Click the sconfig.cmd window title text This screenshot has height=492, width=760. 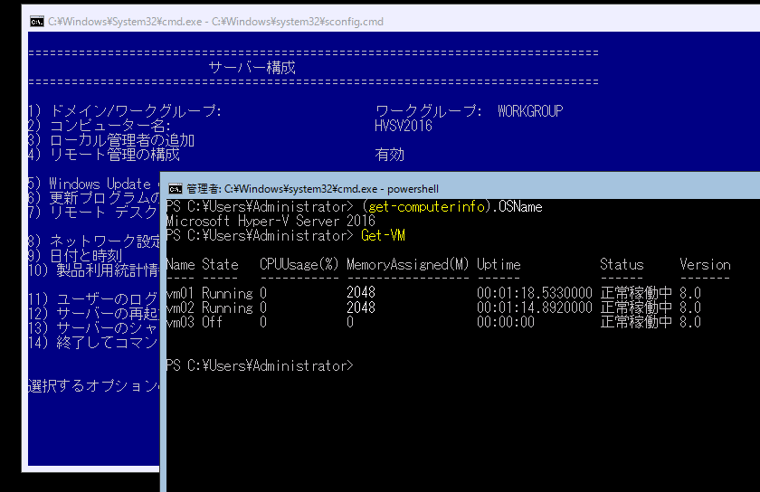pos(216,21)
